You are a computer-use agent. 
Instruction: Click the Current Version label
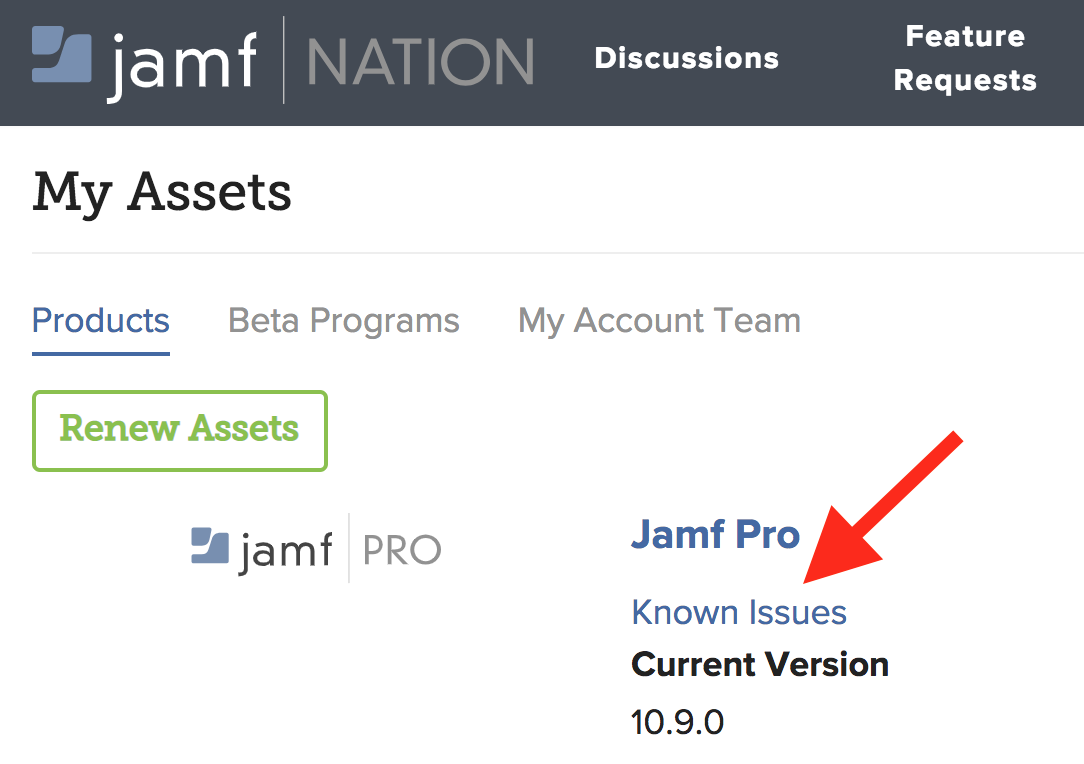tap(759, 664)
